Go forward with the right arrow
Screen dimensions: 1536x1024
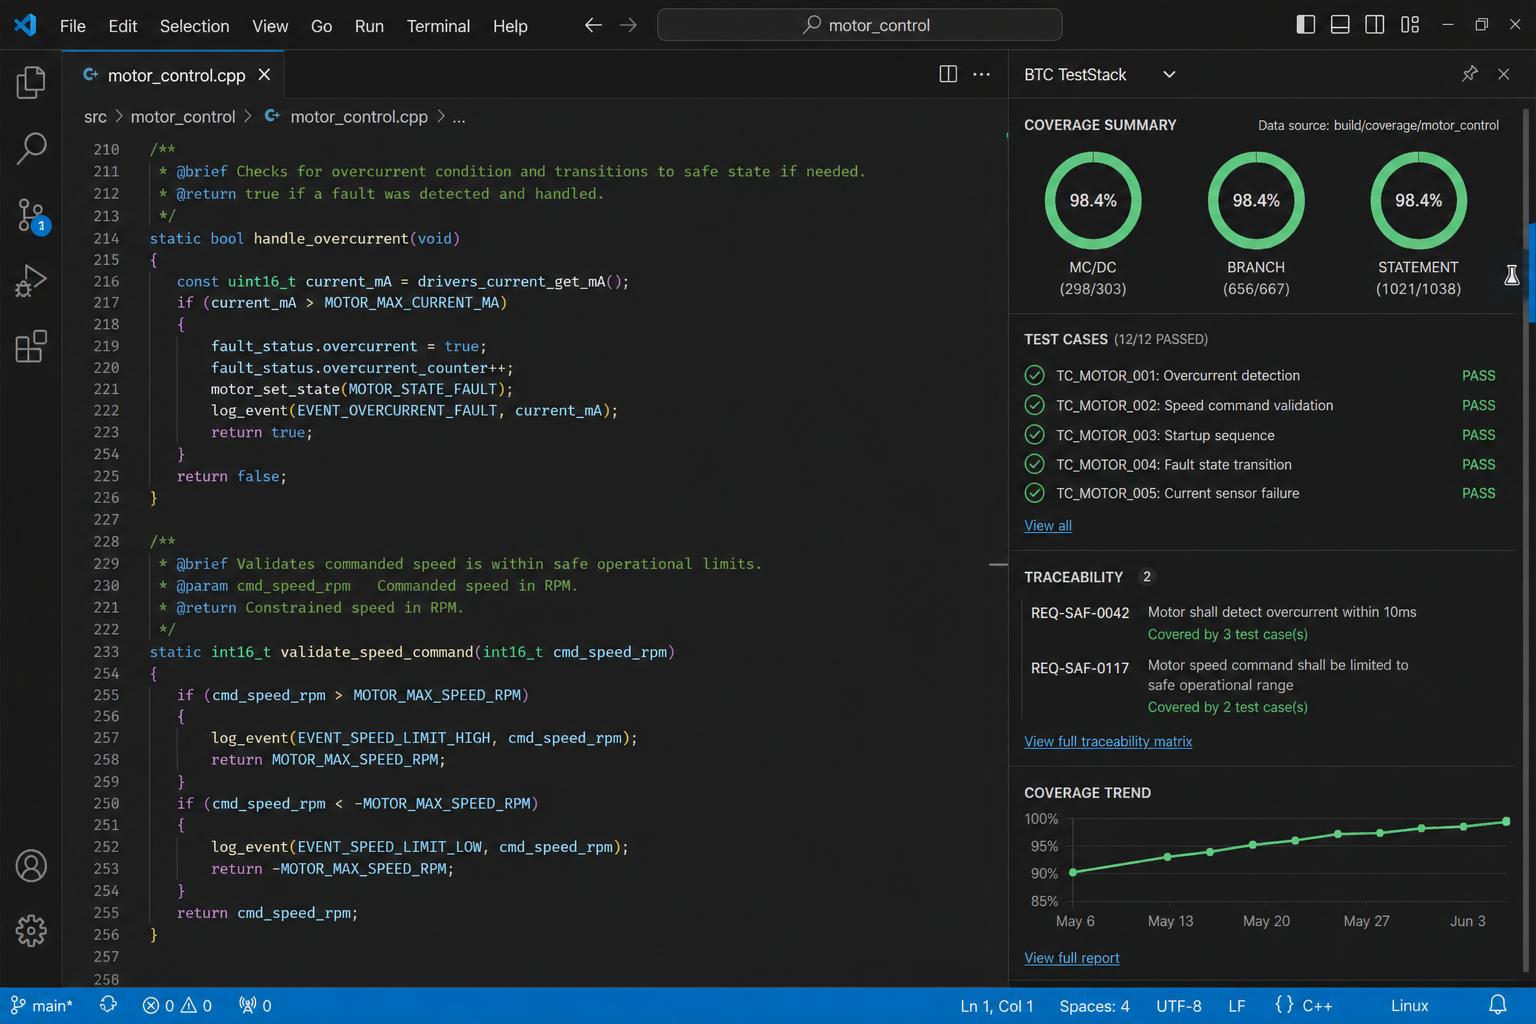628,25
